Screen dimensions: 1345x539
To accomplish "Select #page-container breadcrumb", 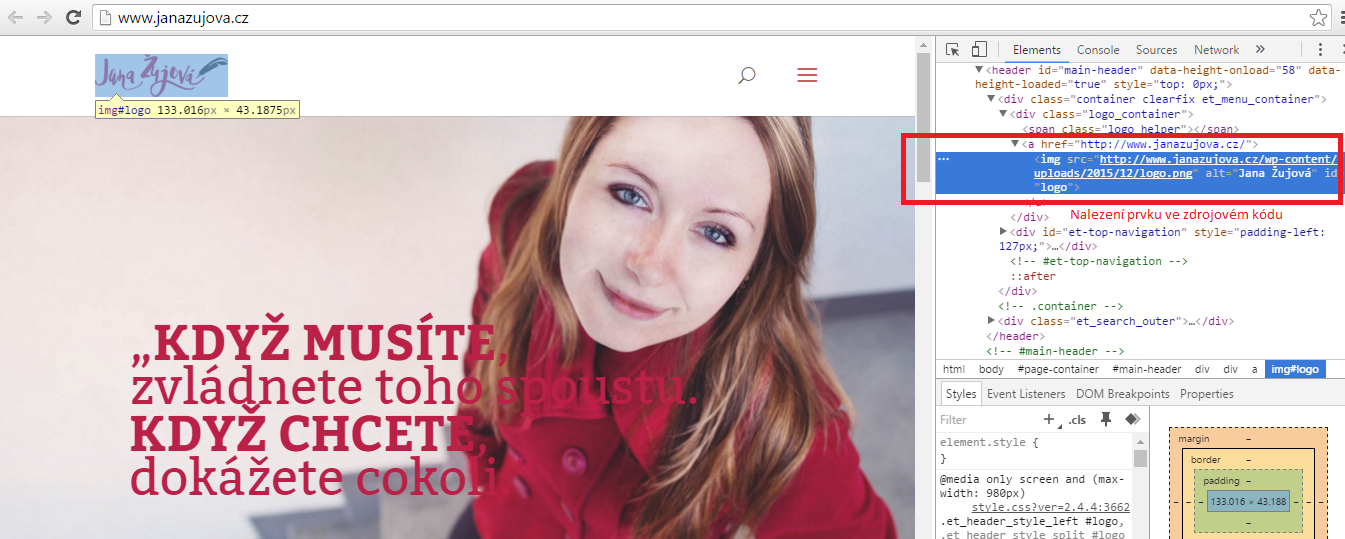I will click(1058, 369).
